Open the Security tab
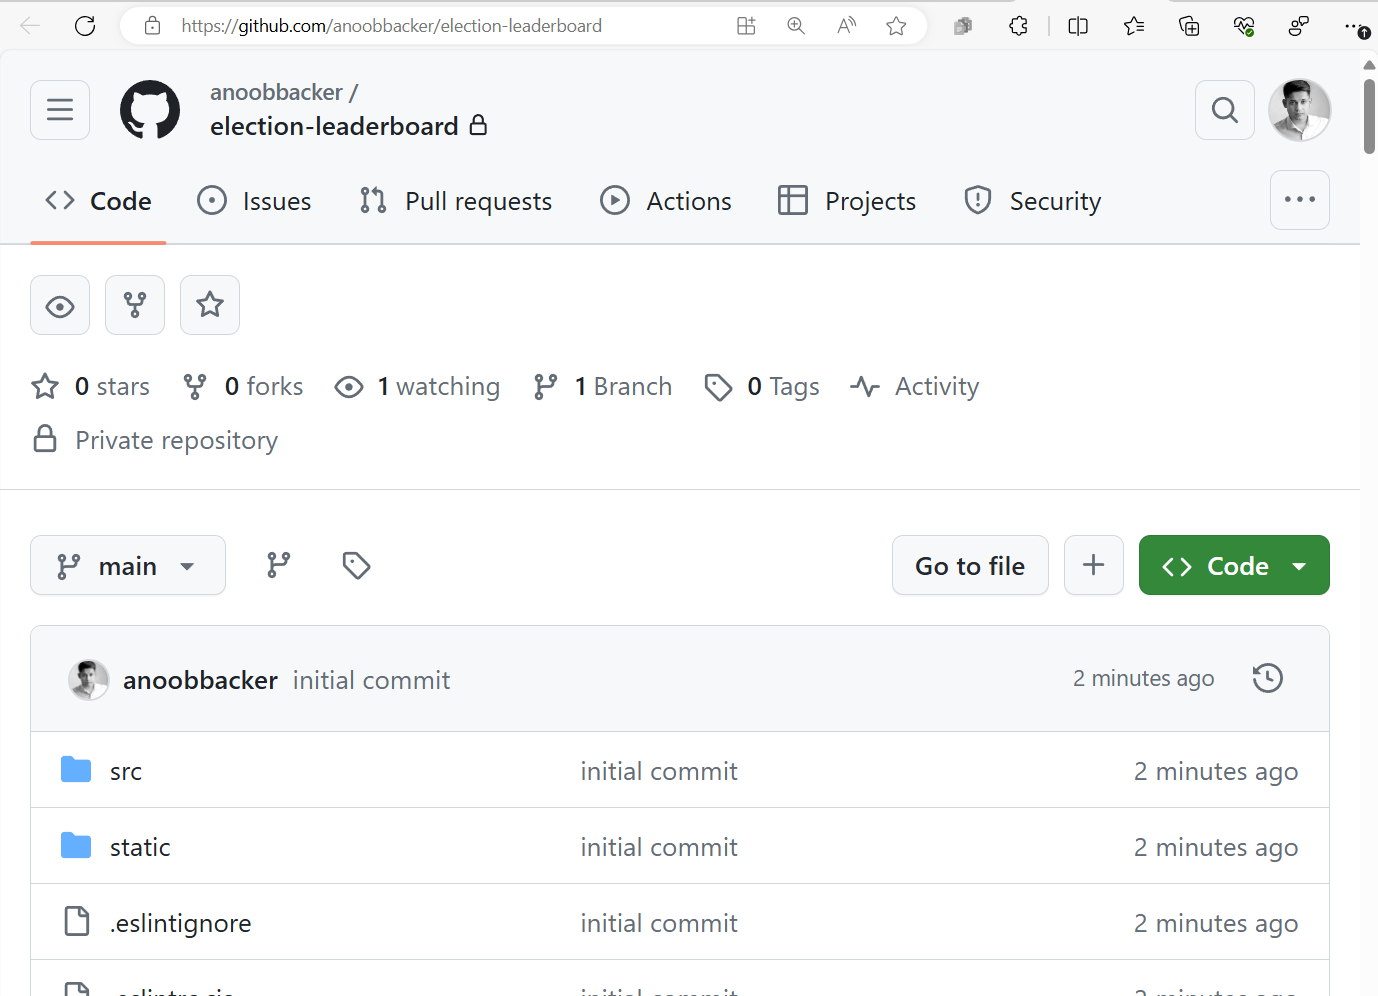 click(1033, 201)
